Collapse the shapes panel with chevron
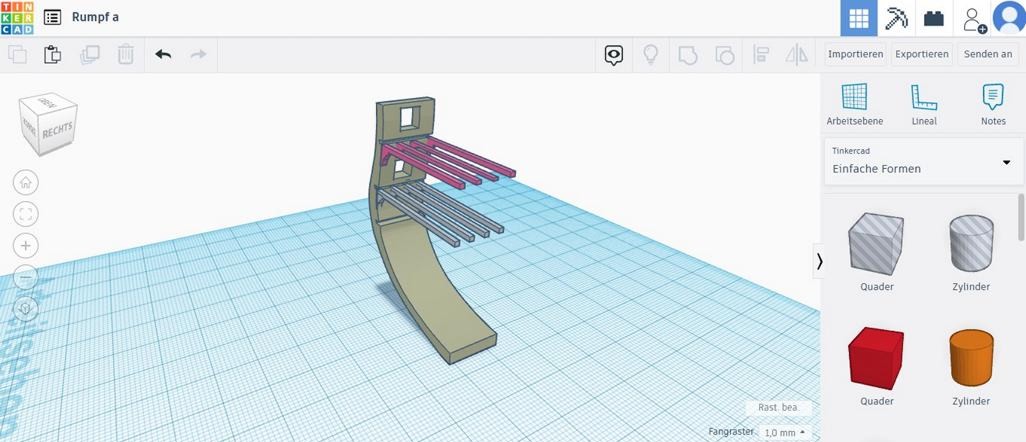The image size is (1026, 442). point(820,261)
